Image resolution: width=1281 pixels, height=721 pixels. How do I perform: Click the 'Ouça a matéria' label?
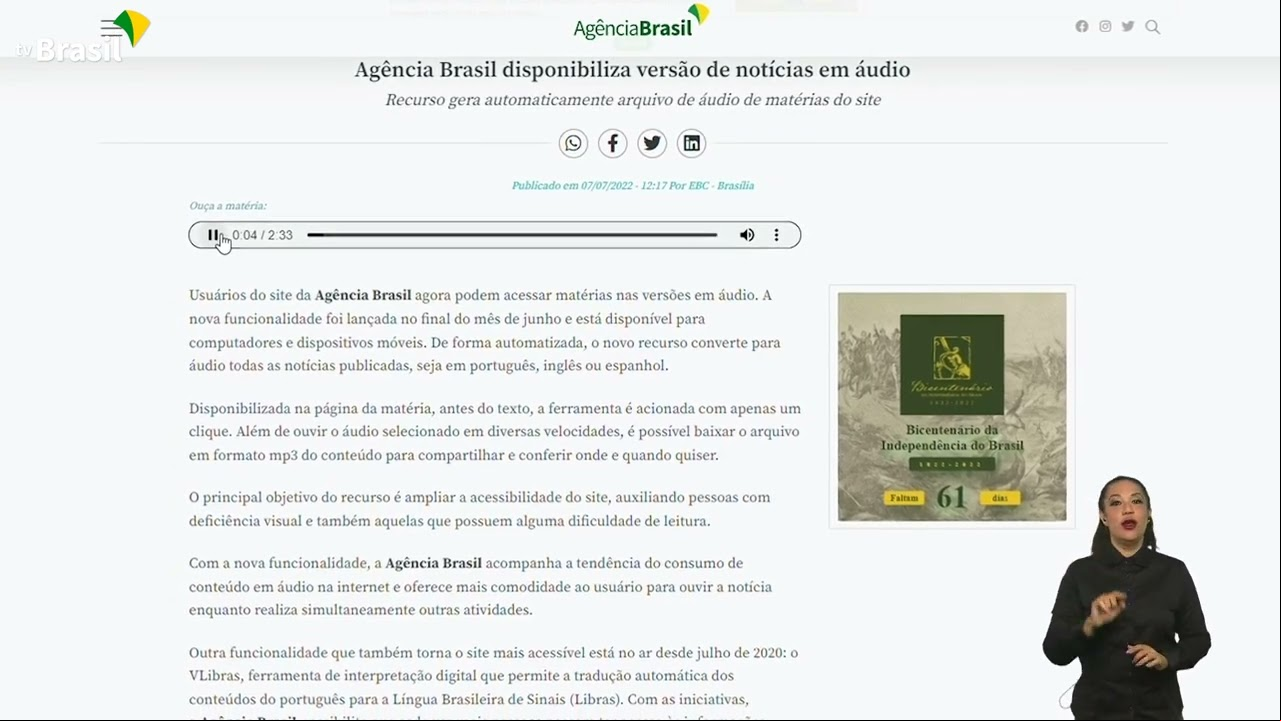pyautogui.click(x=228, y=206)
